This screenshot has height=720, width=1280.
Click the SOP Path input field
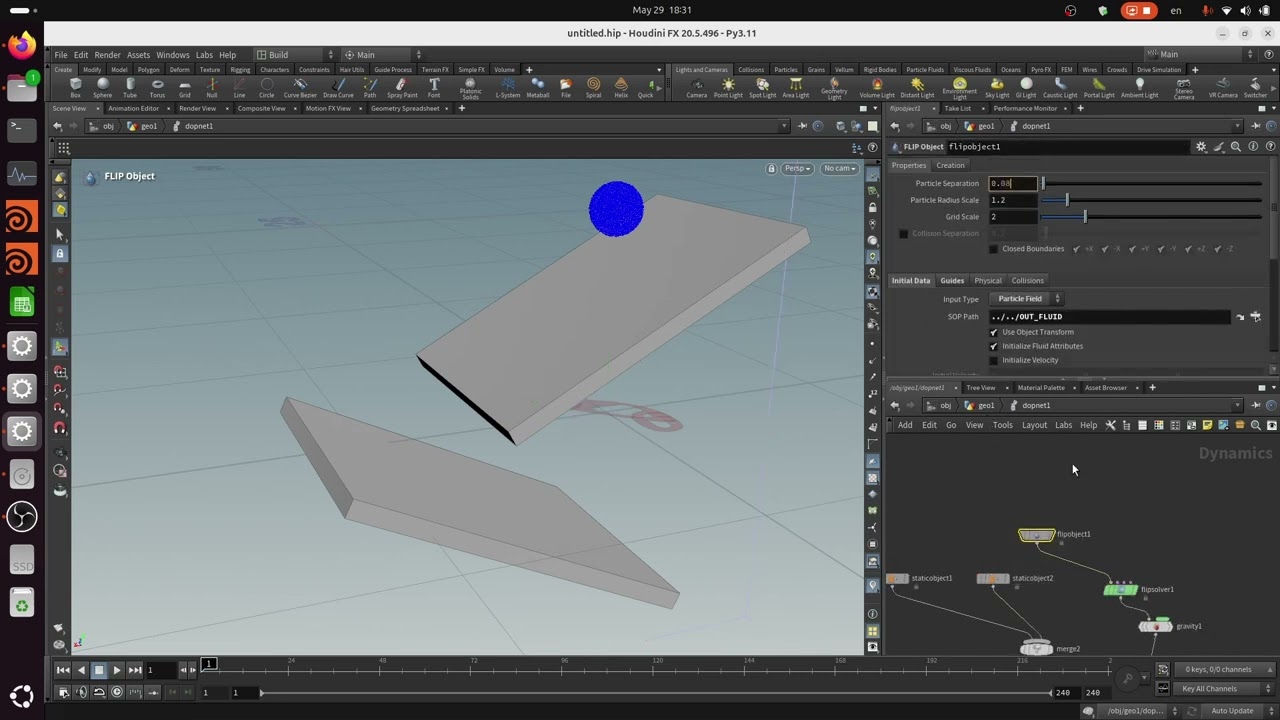tap(1109, 316)
